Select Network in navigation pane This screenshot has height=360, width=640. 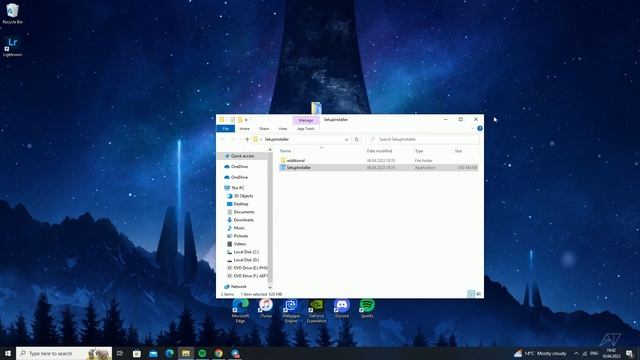pos(235,287)
